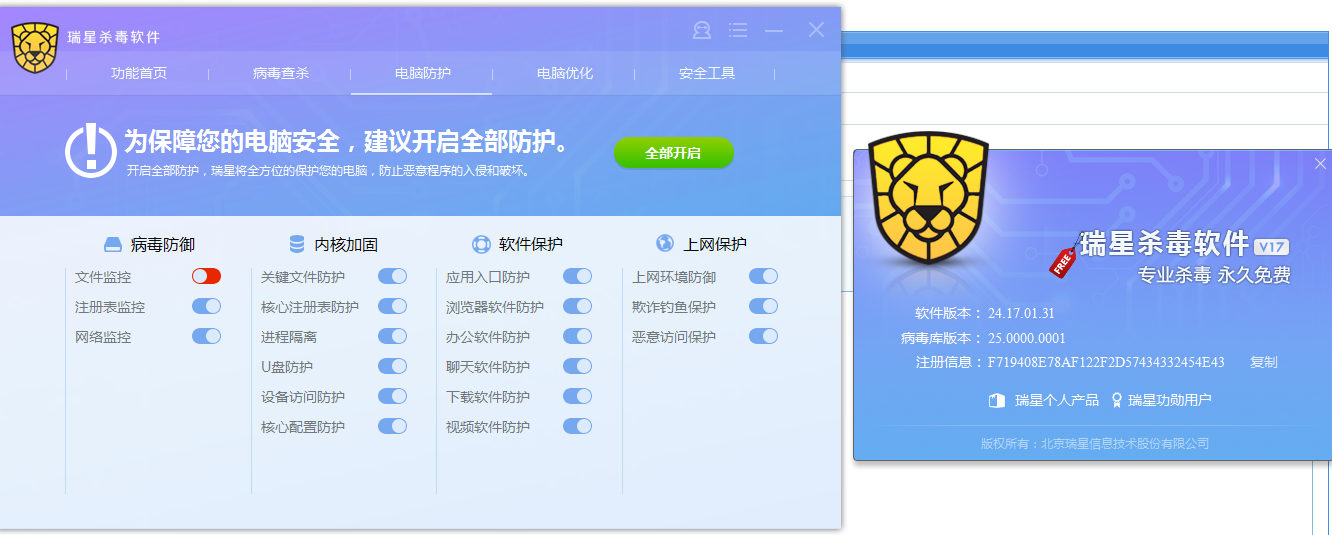Click software version 24.17.01.31
This screenshot has height=535, width=1332.
(x=1021, y=314)
